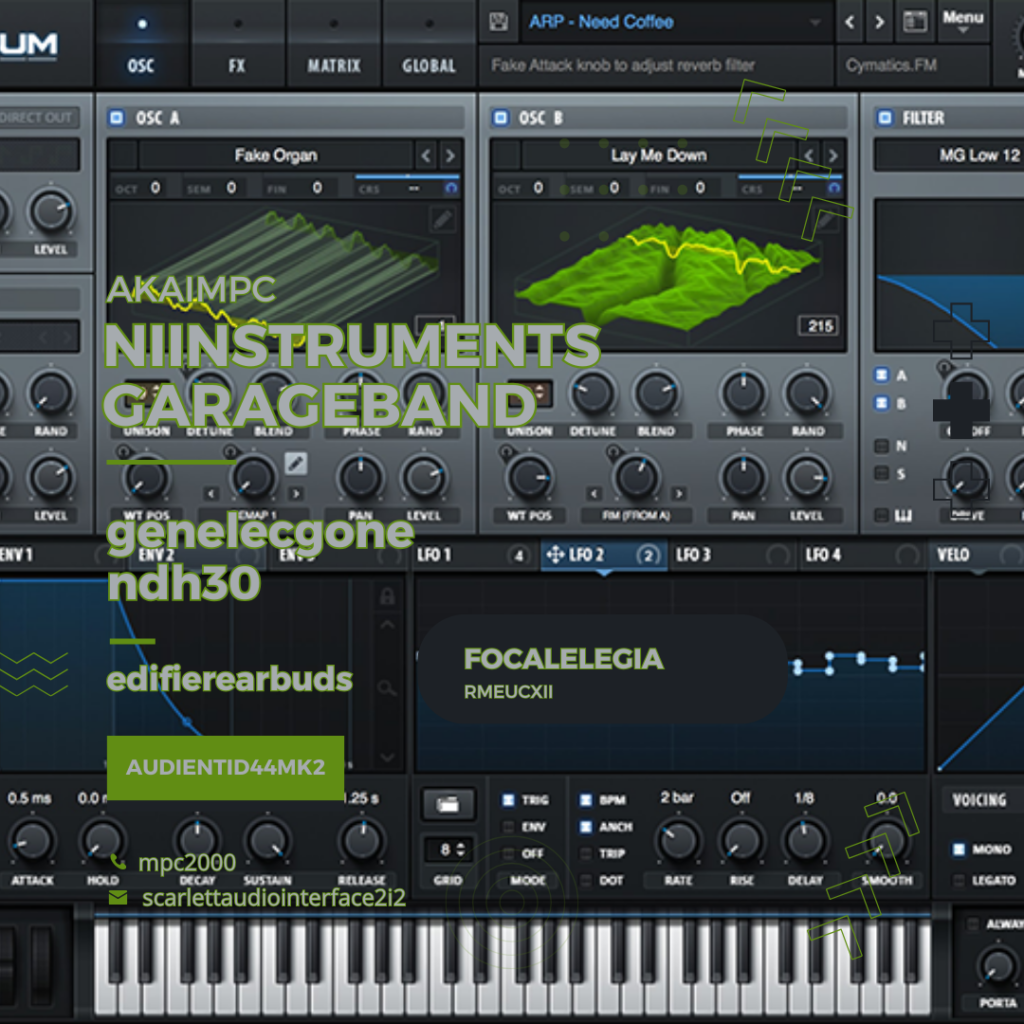Open the GLOBAL tab
1024x1024 pixels.
429,44
